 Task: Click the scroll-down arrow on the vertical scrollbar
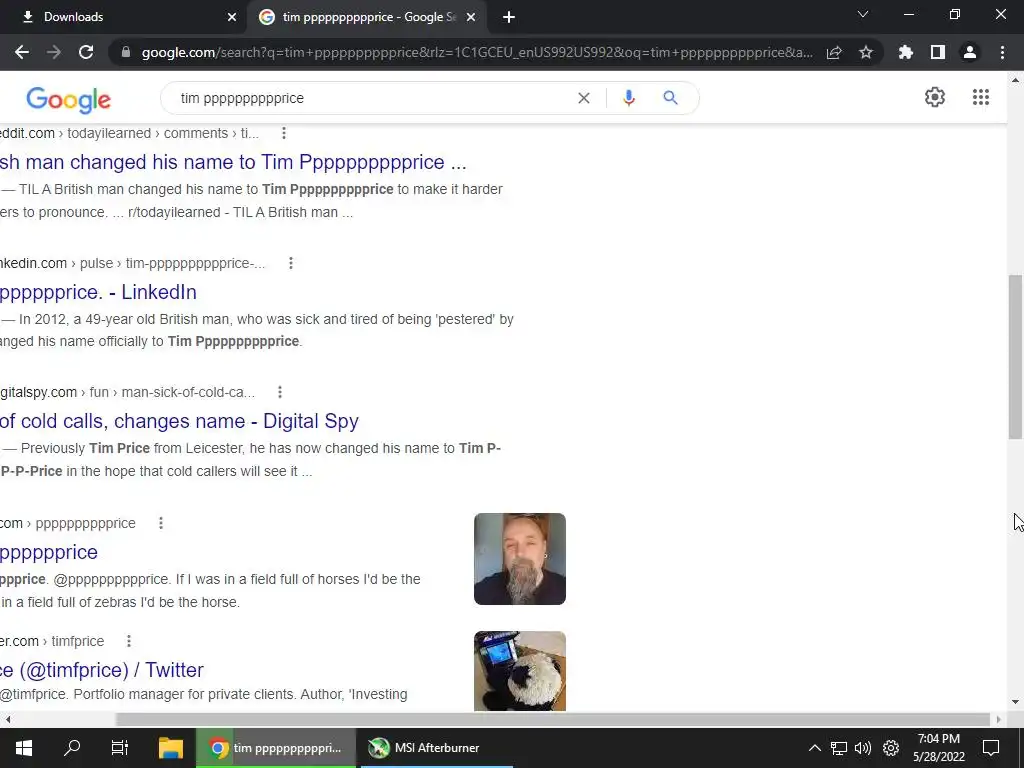click(1015, 702)
